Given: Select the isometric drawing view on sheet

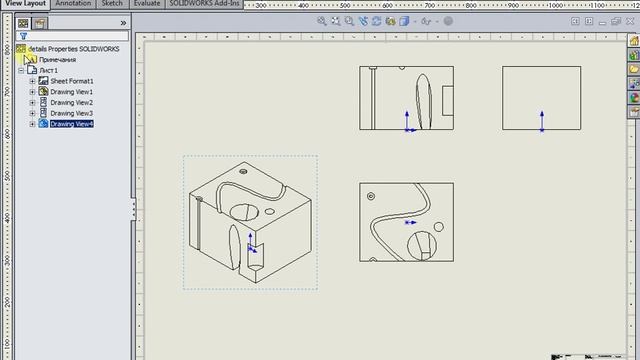Looking at the screenshot, I should point(251,222).
